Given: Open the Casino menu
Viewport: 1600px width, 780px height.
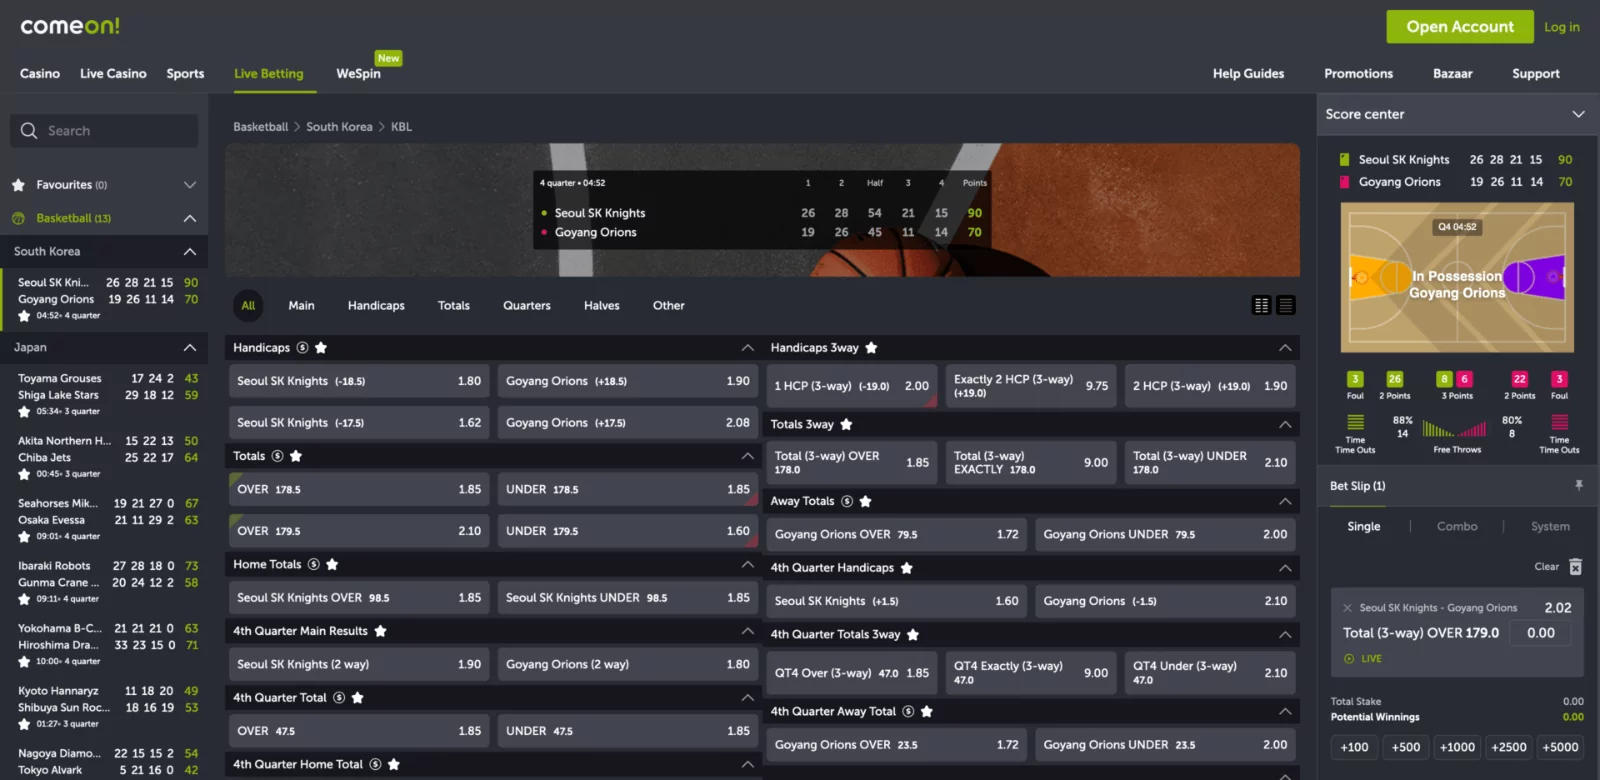Looking at the screenshot, I should pos(40,74).
